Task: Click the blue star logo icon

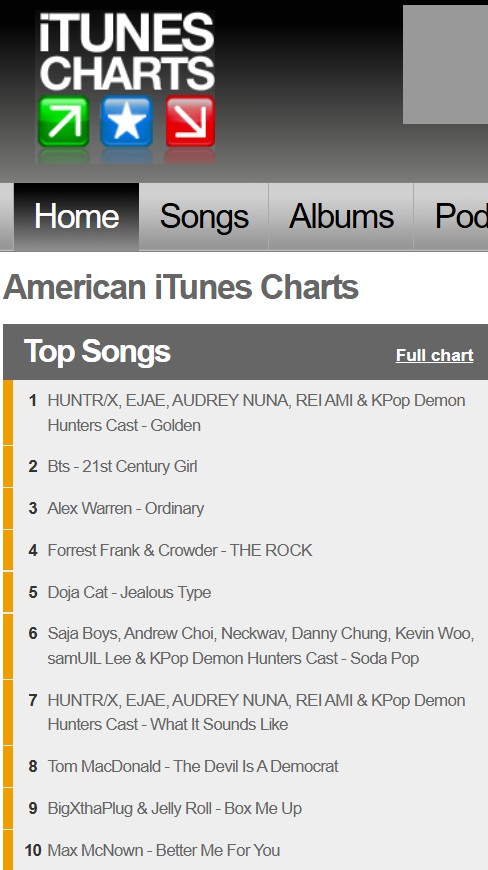Action: 126,122
